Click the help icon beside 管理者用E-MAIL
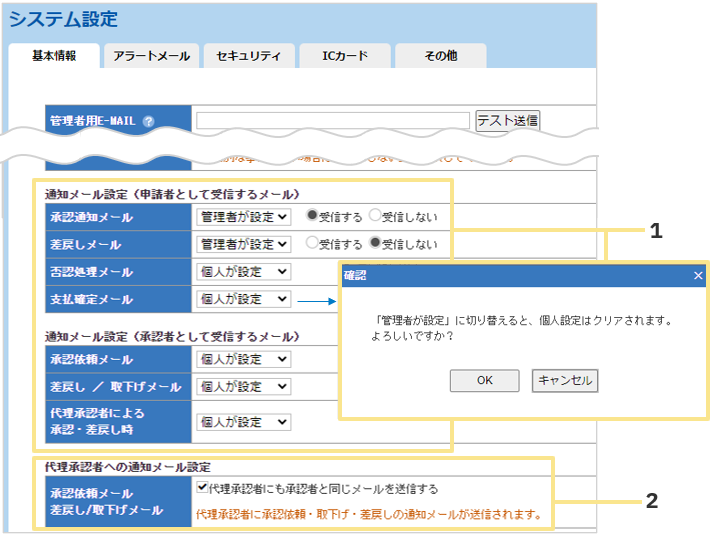The image size is (714, 537). [148, 122]
